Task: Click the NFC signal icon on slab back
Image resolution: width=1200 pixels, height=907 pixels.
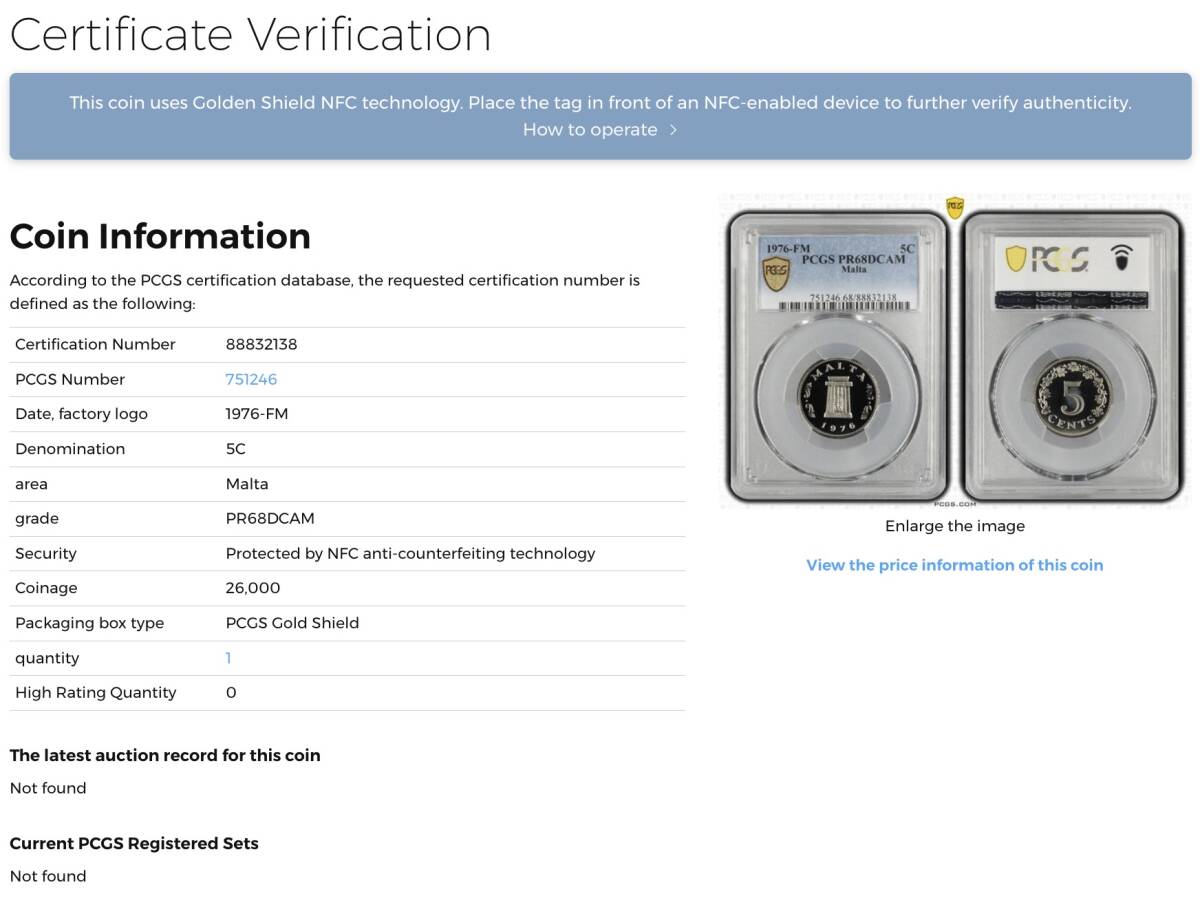Action: pyautogui.click(x=1124, y=258)
